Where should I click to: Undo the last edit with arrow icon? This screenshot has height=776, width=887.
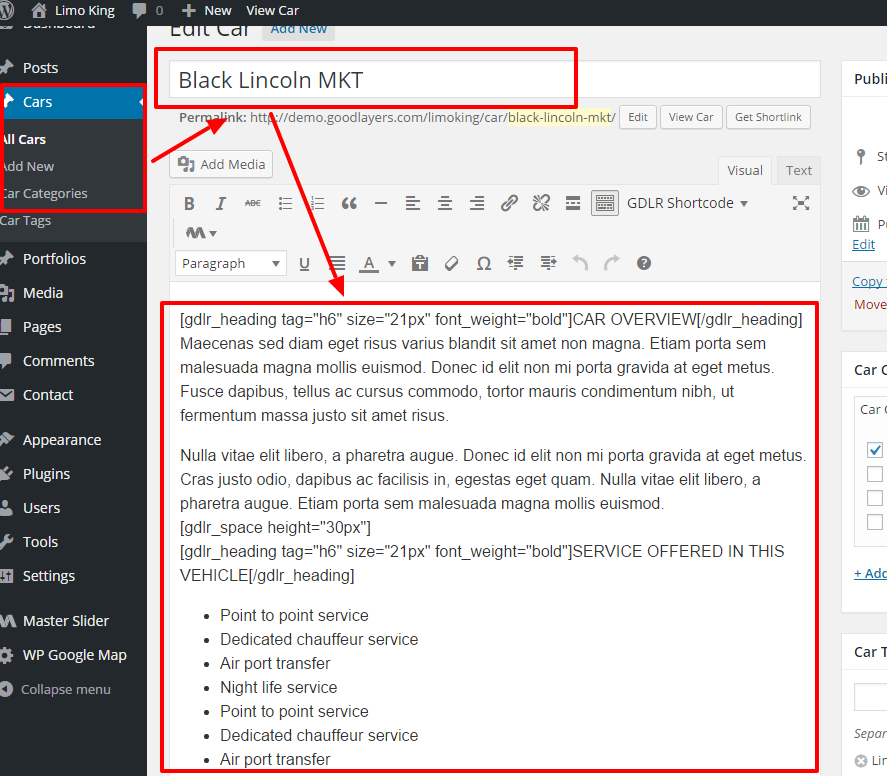pos(580,264)
